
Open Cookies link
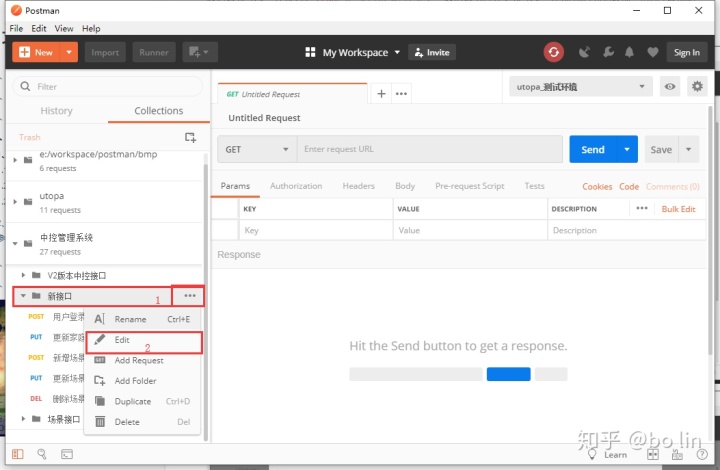[597, 186]
